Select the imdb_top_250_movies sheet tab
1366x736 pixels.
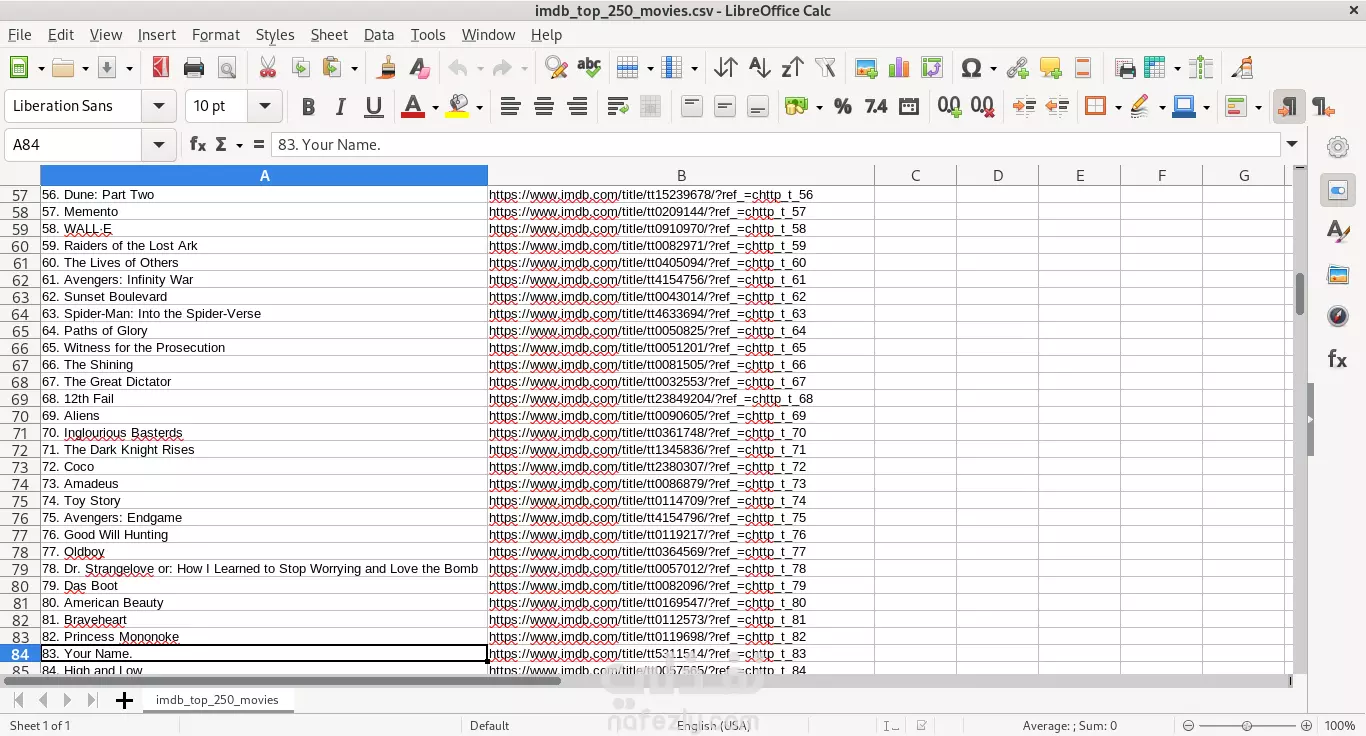click(x=217, y=700)
